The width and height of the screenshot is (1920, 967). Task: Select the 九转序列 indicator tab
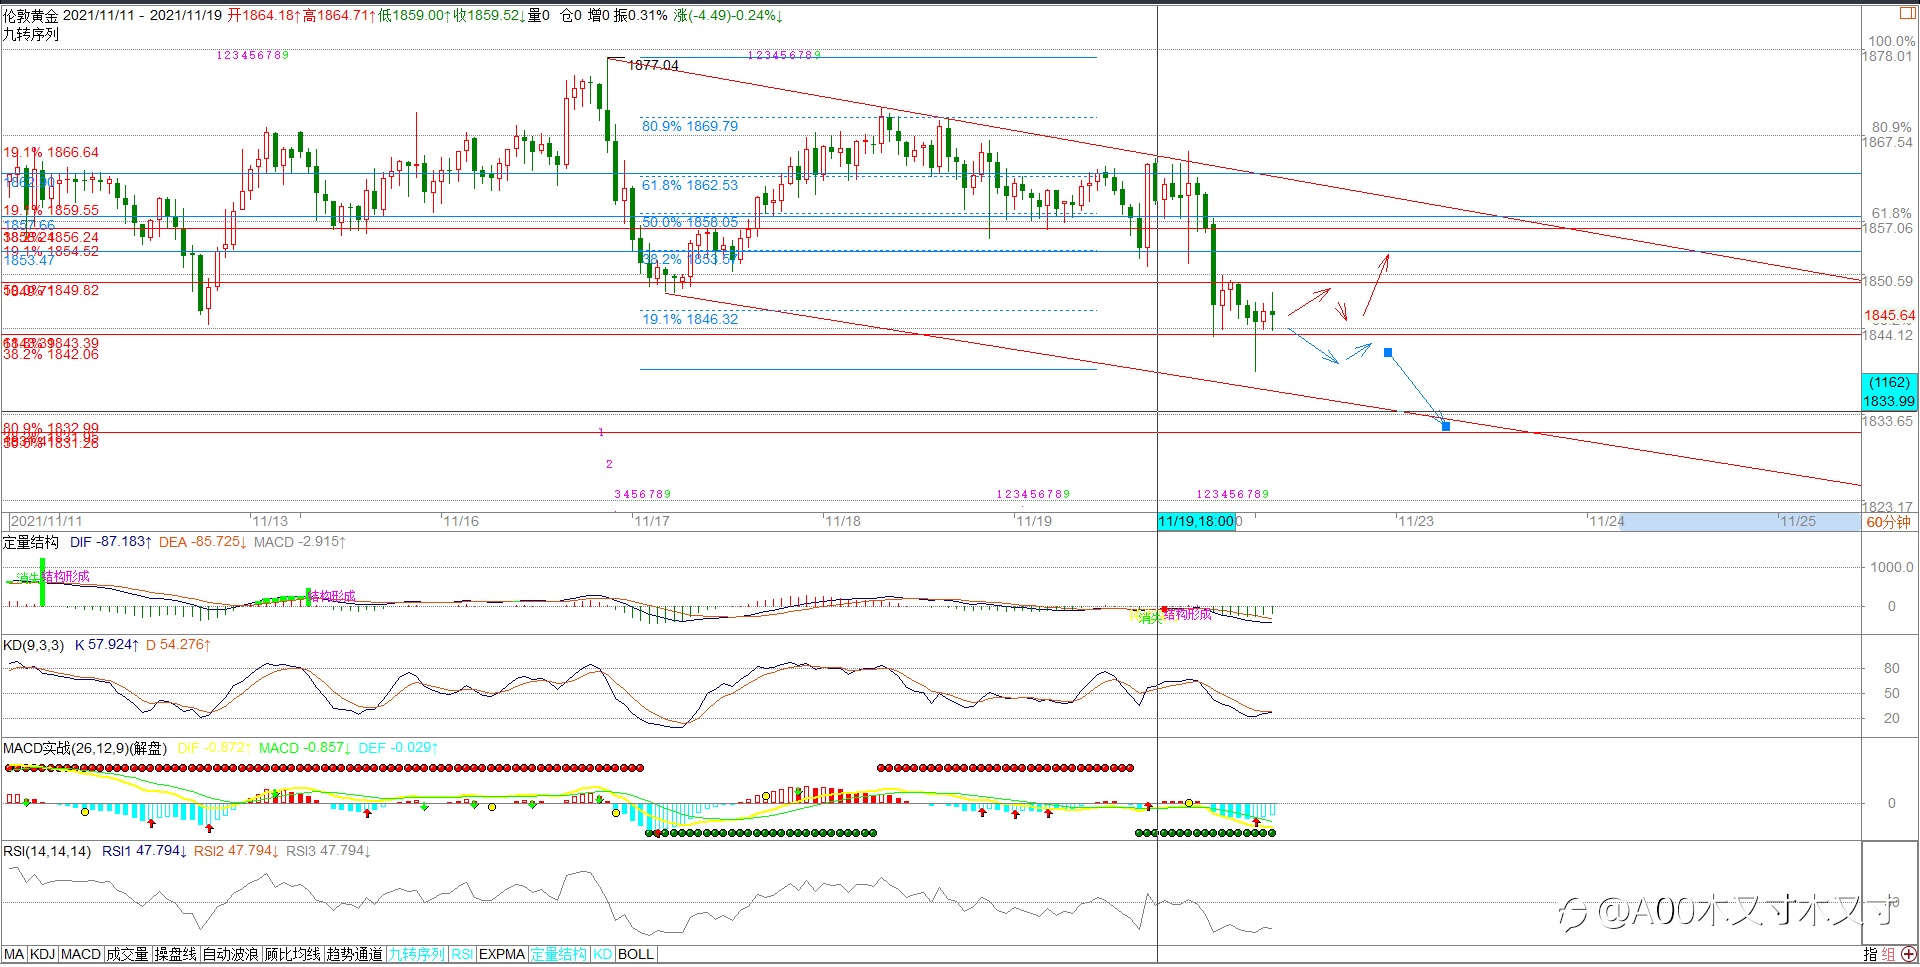pos(417,954)
